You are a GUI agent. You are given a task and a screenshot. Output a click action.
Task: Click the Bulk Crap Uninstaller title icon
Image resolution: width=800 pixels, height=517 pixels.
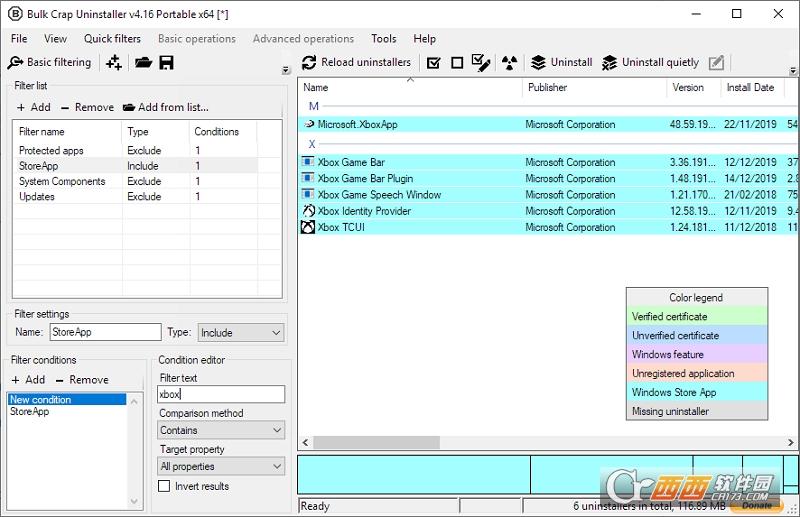click(x=15, y=14)
